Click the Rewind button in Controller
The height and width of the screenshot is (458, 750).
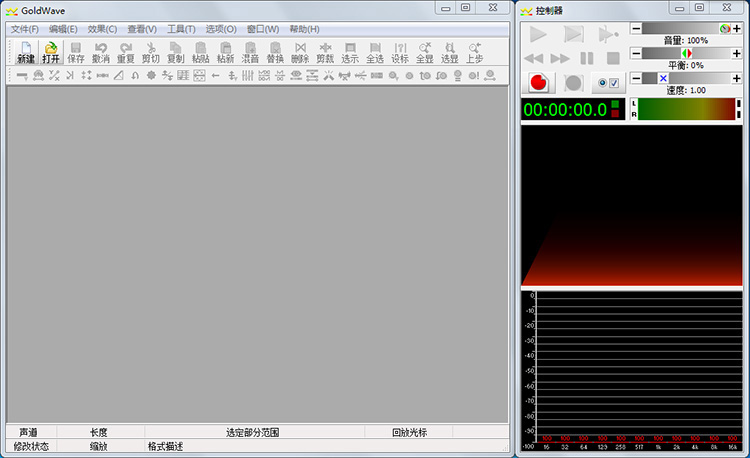pos(534,58)
